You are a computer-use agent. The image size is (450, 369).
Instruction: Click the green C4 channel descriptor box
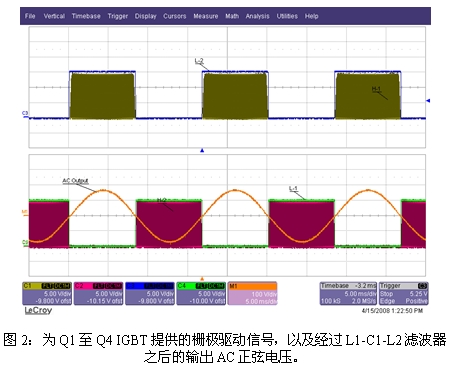pyautogui.click(x=201, y=294)
